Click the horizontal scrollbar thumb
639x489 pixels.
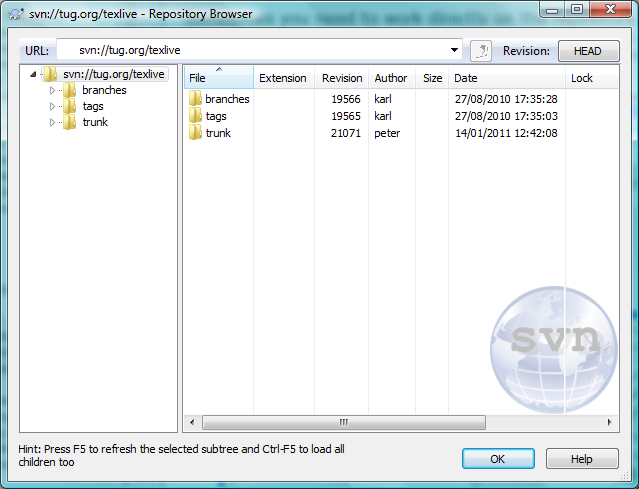344,422
